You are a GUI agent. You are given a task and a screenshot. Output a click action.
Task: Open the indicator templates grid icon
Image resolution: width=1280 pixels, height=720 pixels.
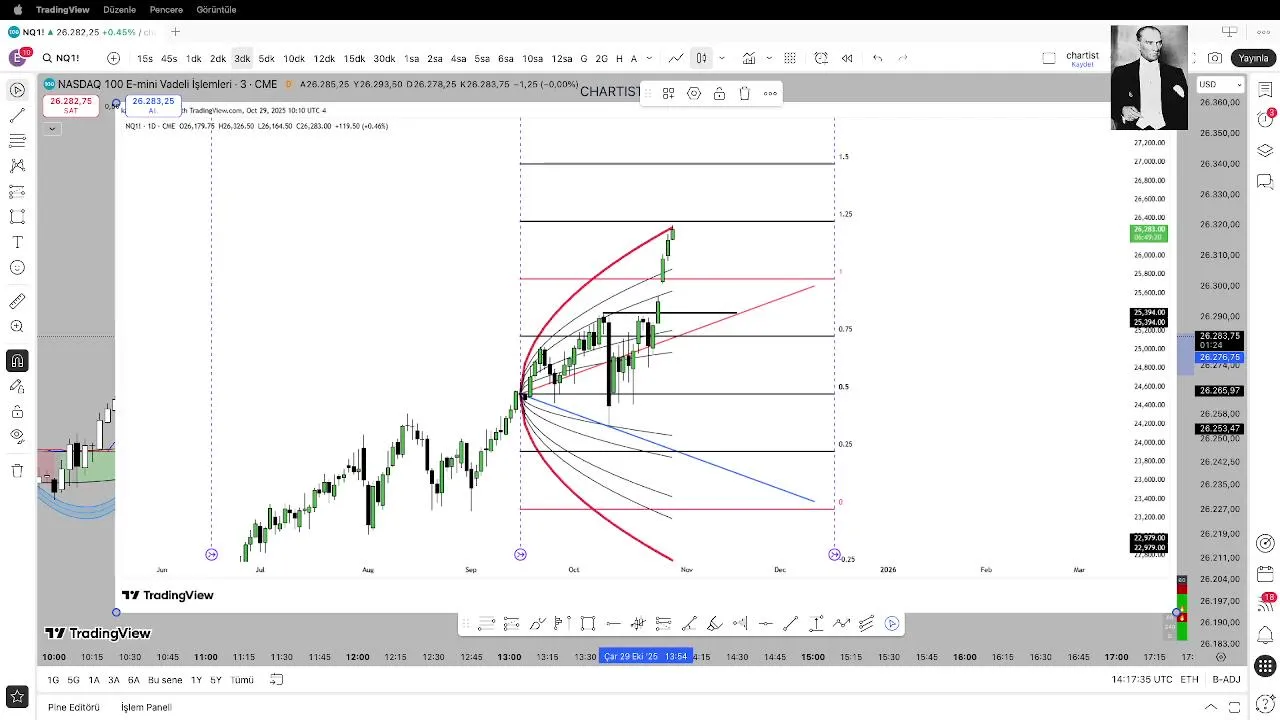(790, 58)
